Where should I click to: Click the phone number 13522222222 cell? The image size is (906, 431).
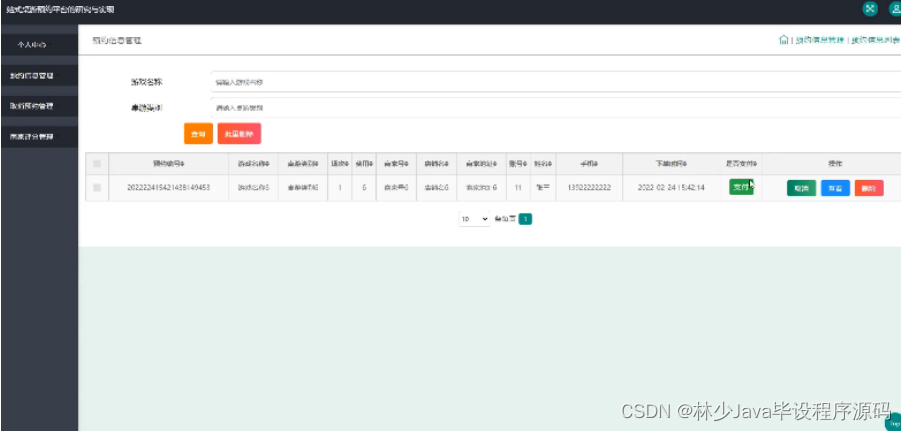pos(589,188)
